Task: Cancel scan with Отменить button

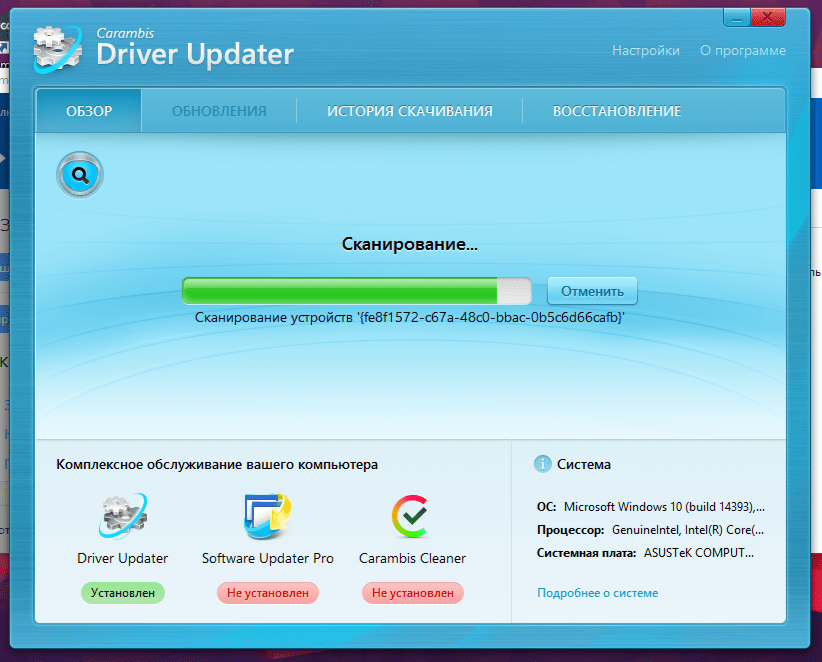Action: (x=592, y=291)
